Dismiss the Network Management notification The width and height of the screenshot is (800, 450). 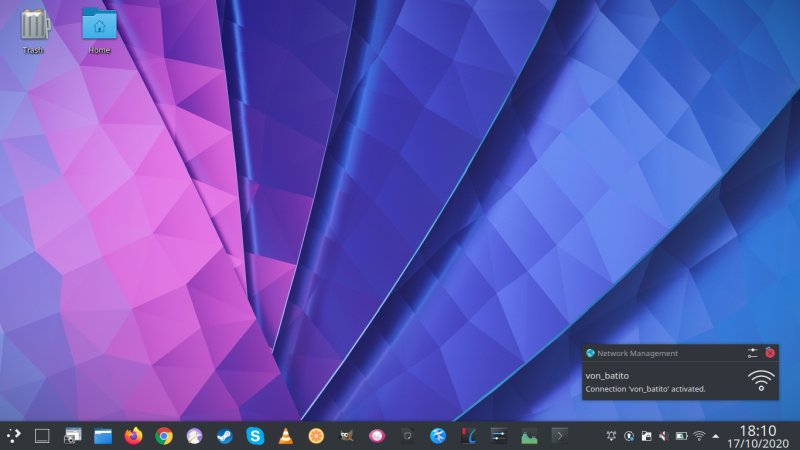click(770, 353)
